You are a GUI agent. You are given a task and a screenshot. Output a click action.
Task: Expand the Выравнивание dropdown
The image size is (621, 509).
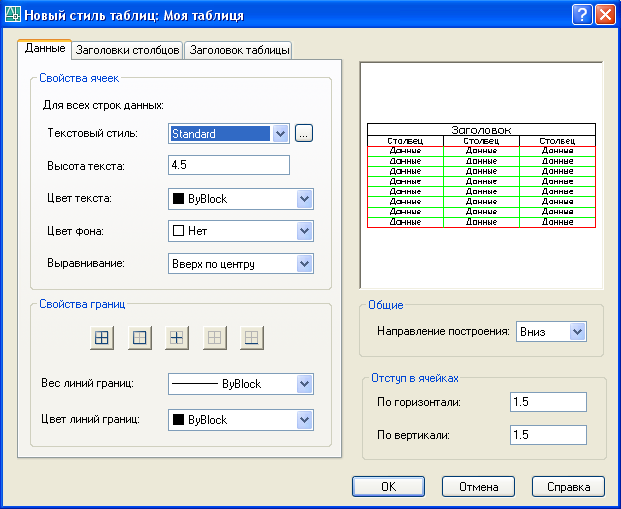[304, 264]
